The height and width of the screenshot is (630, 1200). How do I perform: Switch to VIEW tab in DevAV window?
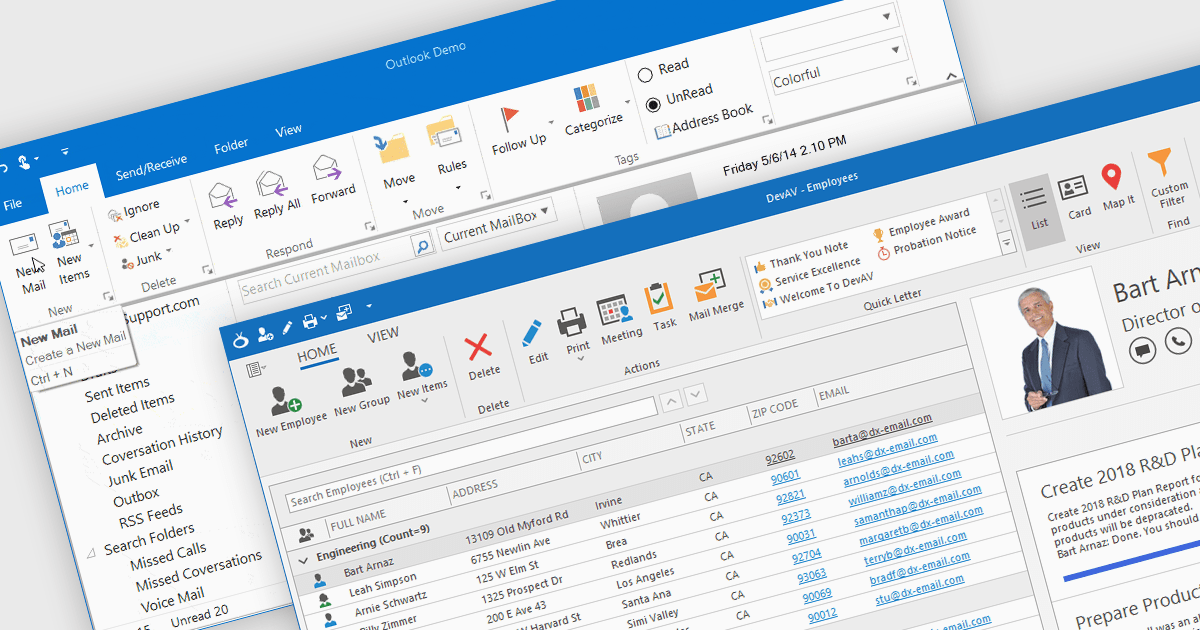382,335
